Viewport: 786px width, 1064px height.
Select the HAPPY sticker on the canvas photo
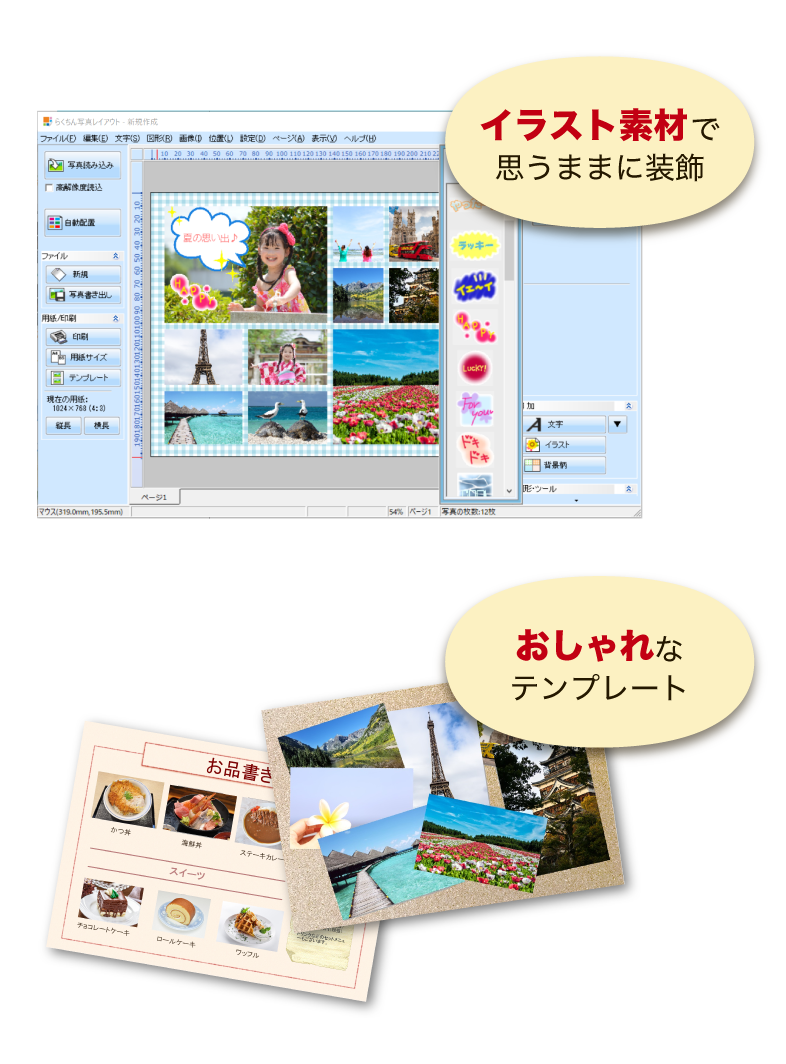click(x=193, y=292)
